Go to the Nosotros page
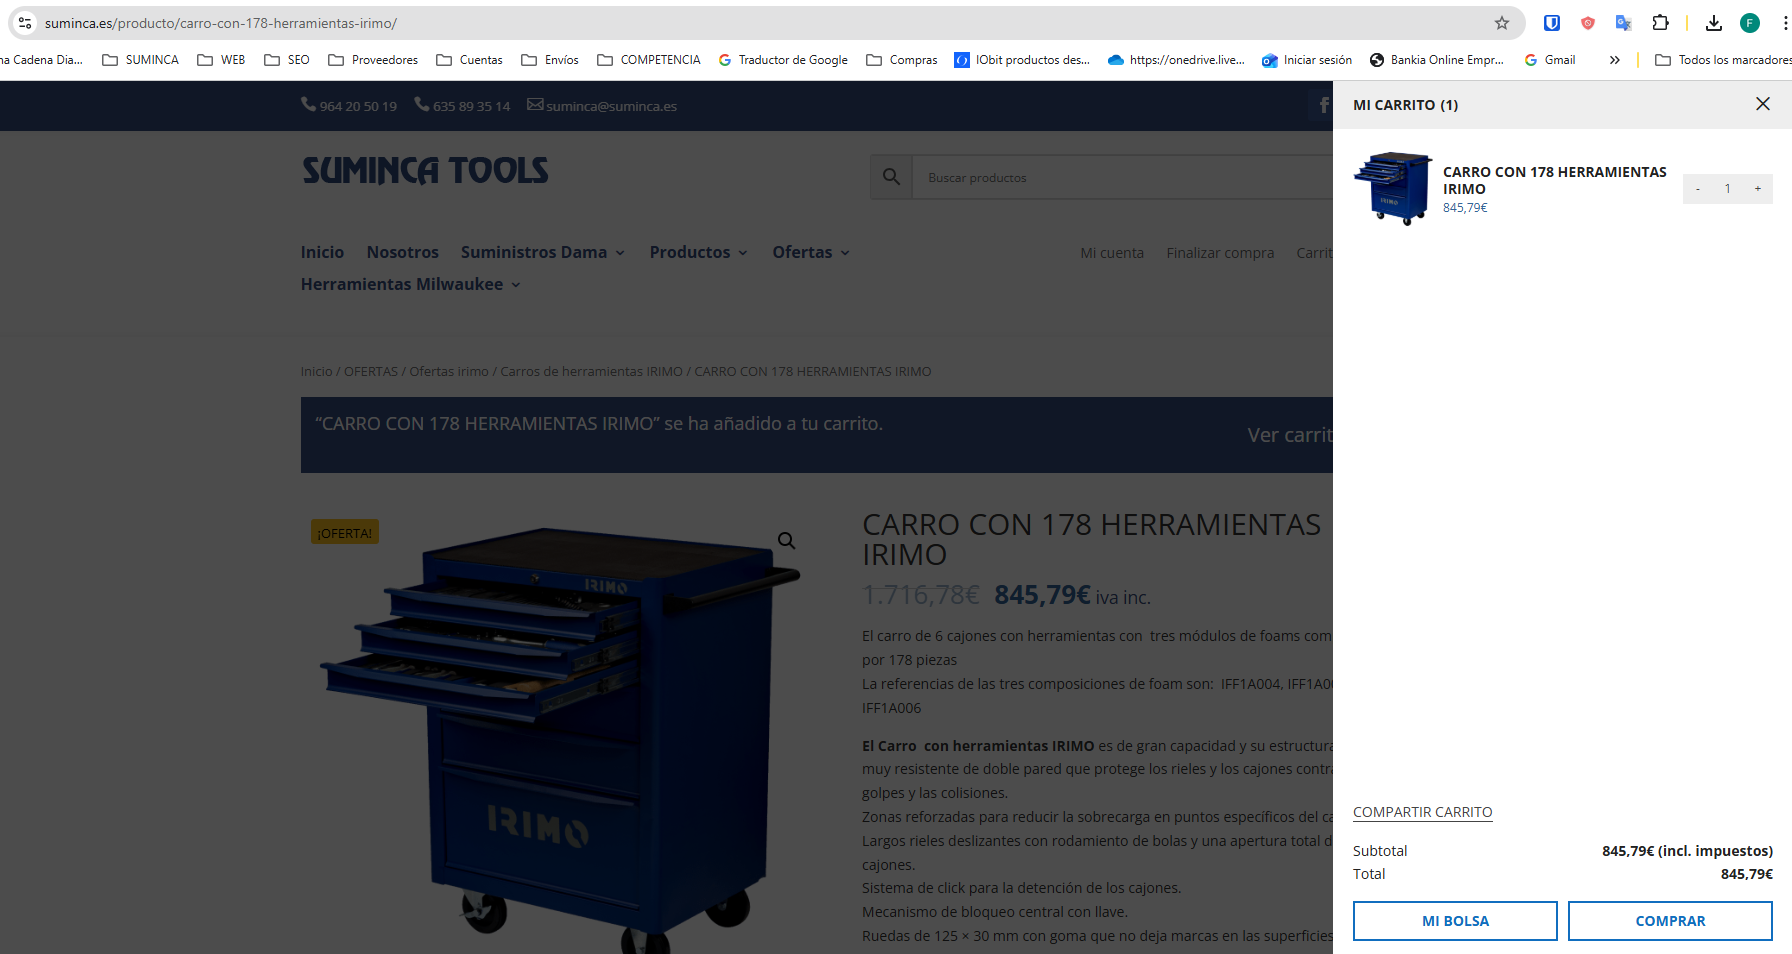Screen dimensions: 1792x954 402,252
